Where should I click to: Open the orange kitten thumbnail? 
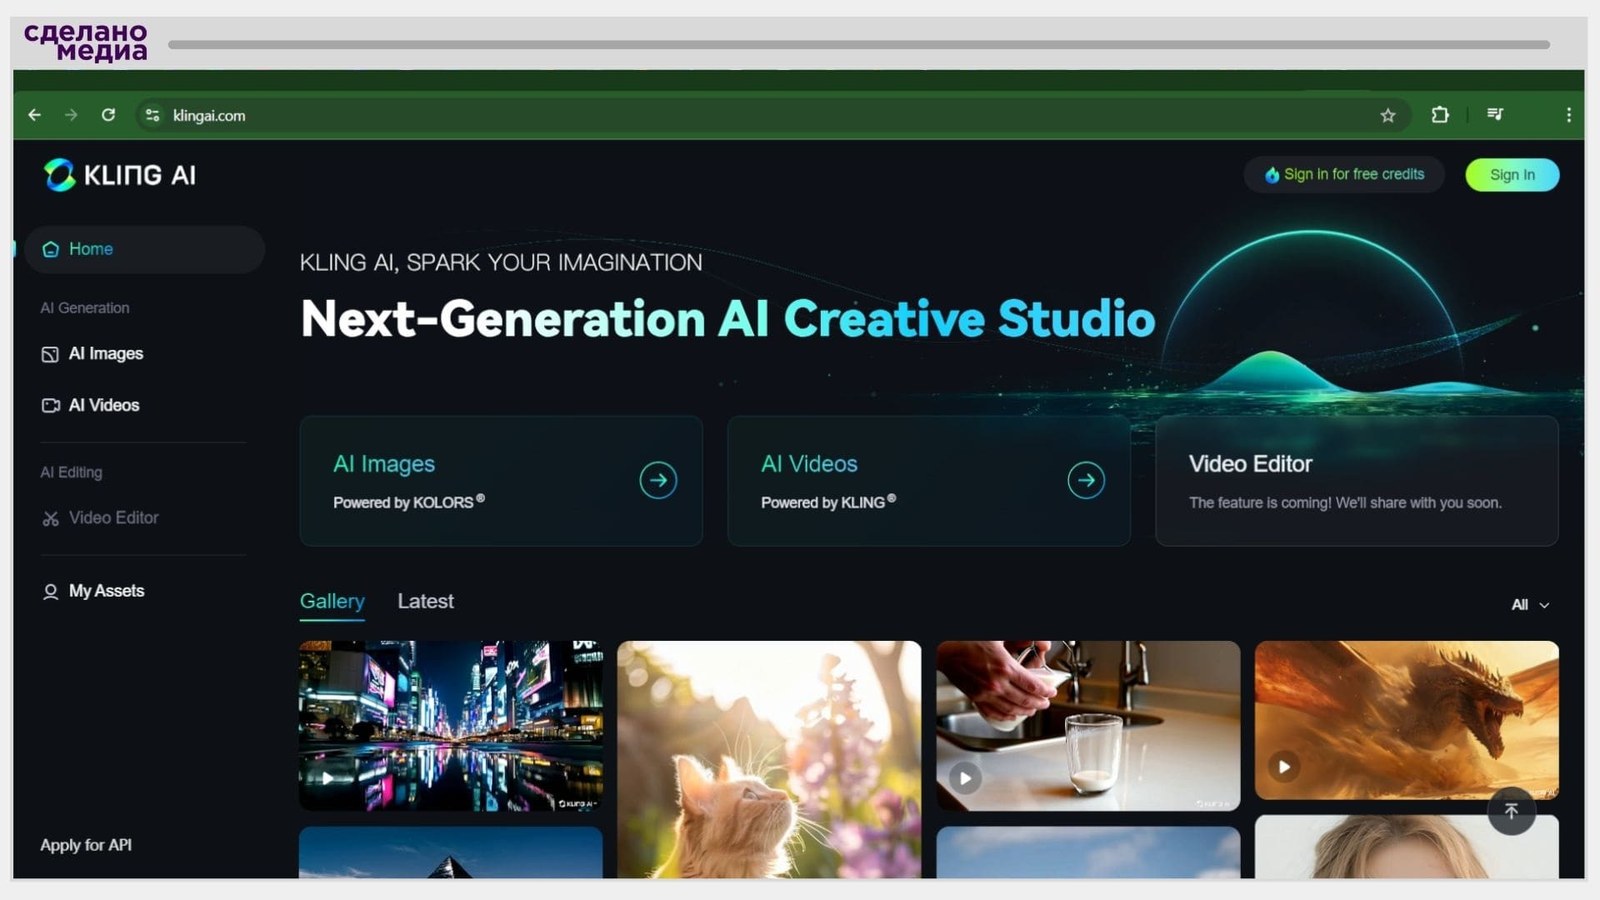769,760
